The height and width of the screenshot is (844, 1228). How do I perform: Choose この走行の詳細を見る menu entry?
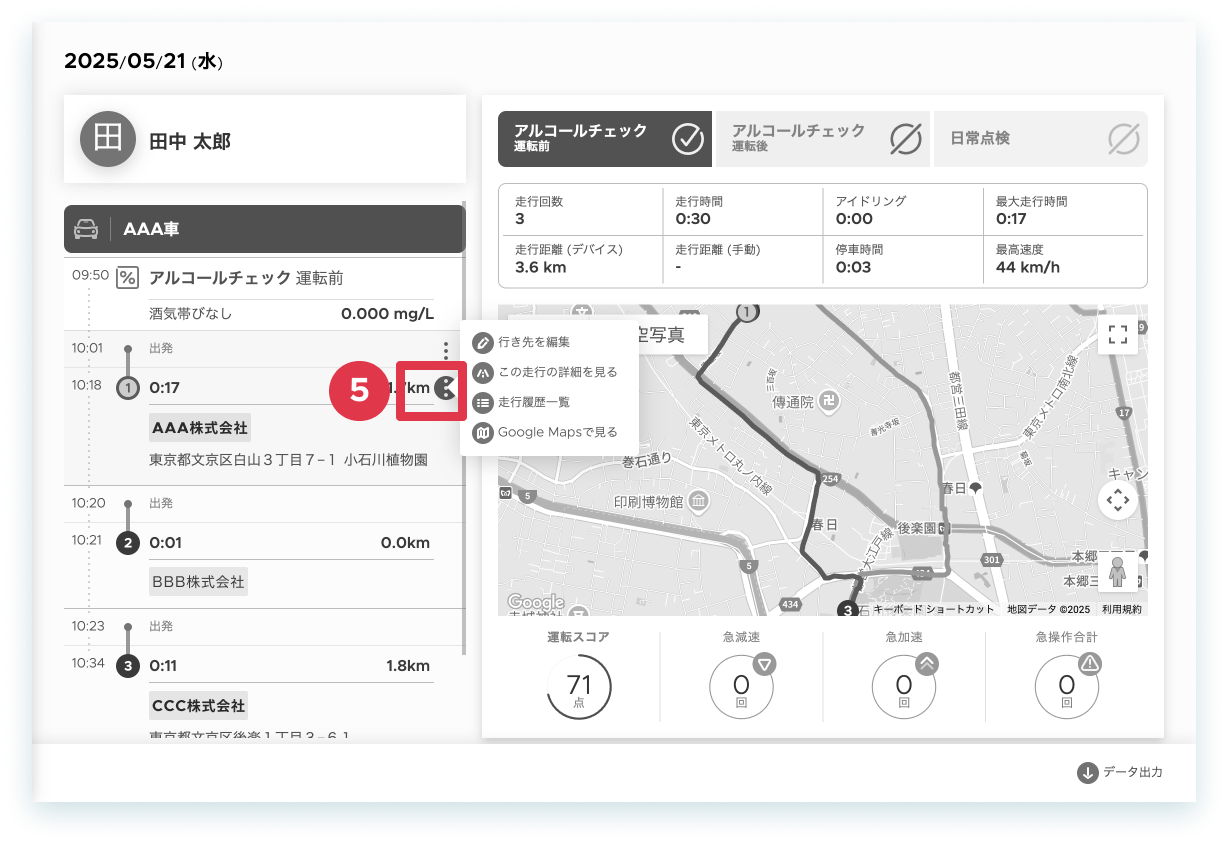[545, 372]
